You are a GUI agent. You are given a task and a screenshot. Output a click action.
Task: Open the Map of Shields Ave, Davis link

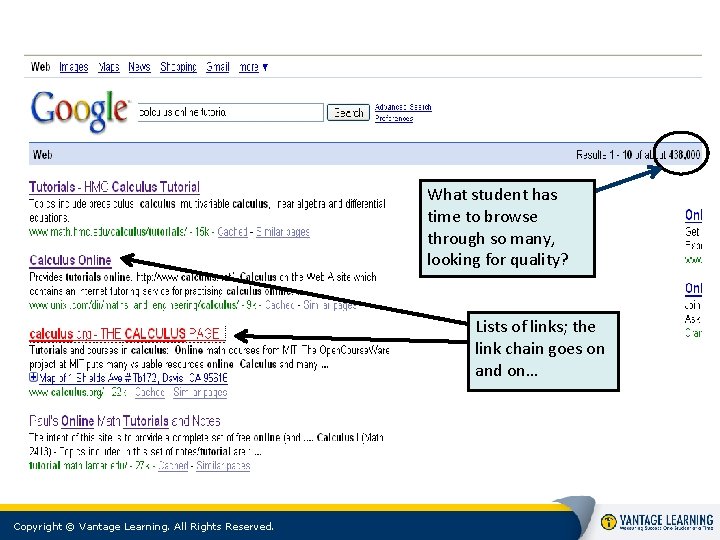(x=133, y=378)
